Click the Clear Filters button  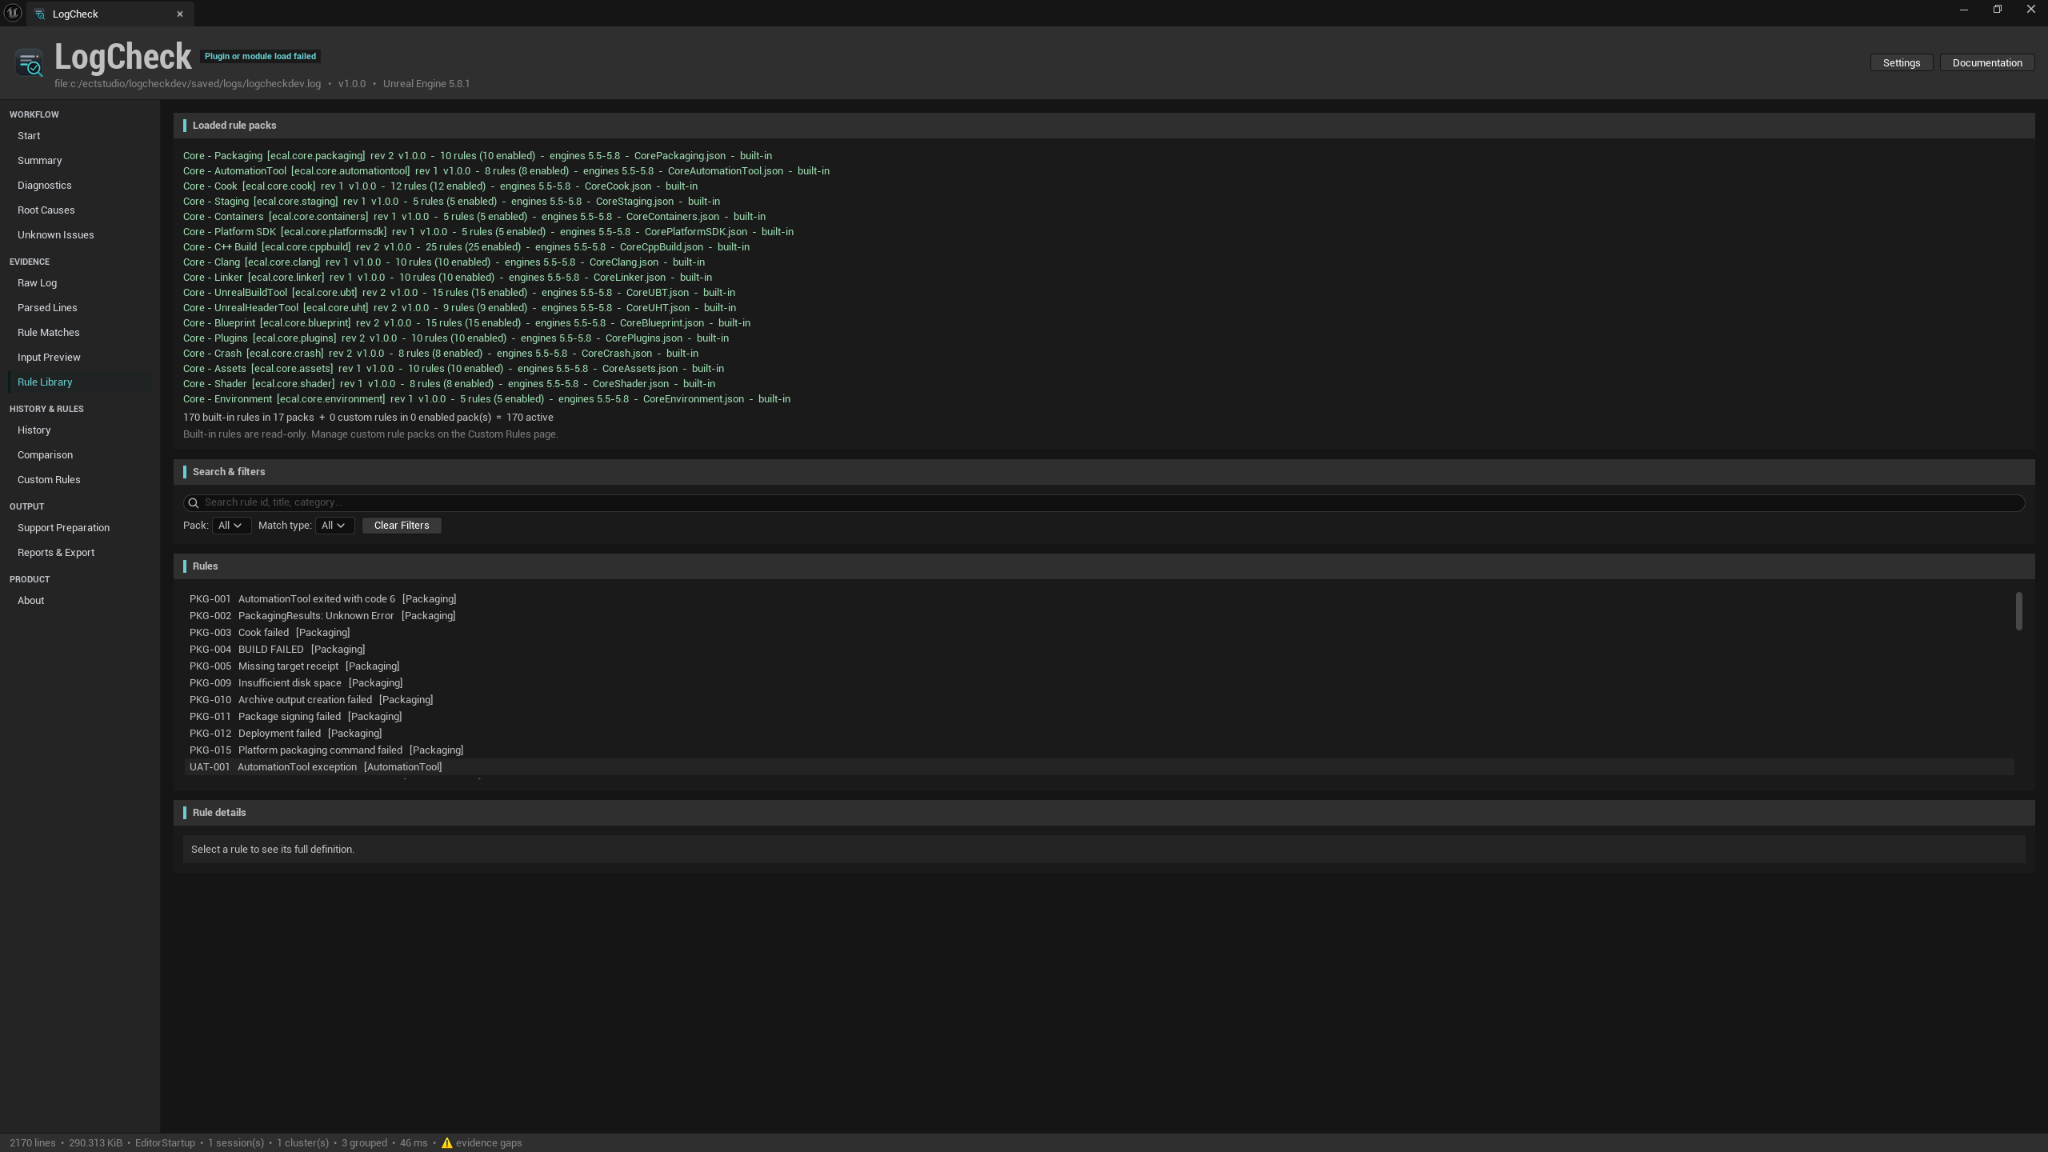[401, 526]
